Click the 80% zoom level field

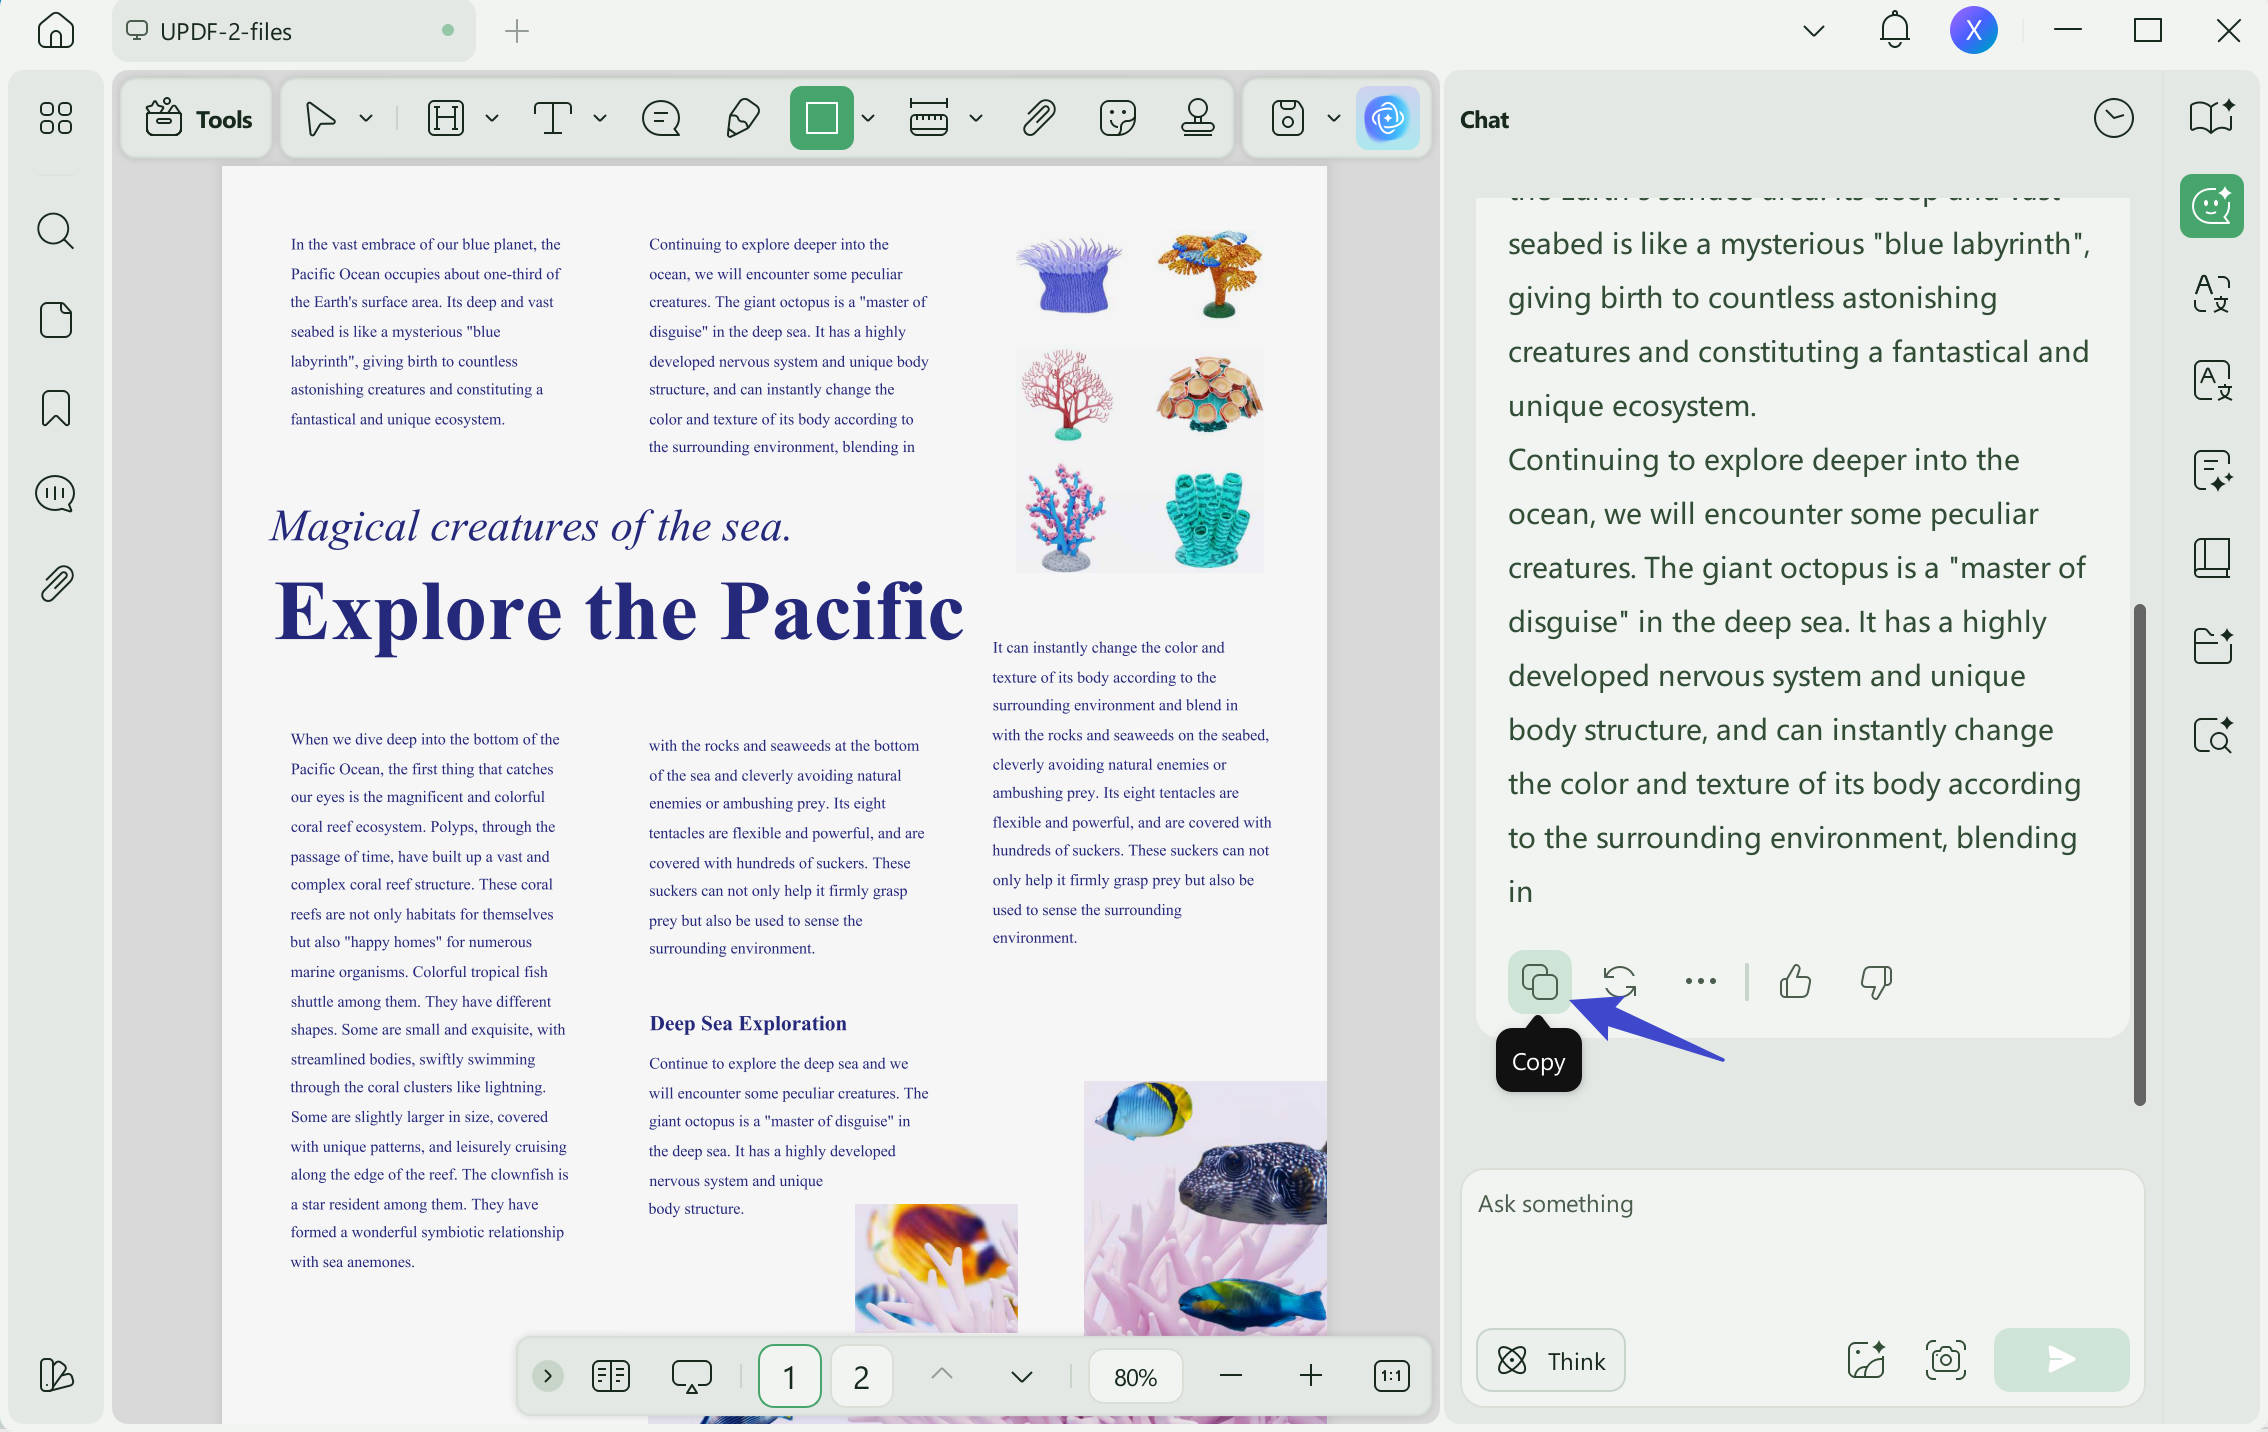pyautogui.click(x=1135, y=1377)
